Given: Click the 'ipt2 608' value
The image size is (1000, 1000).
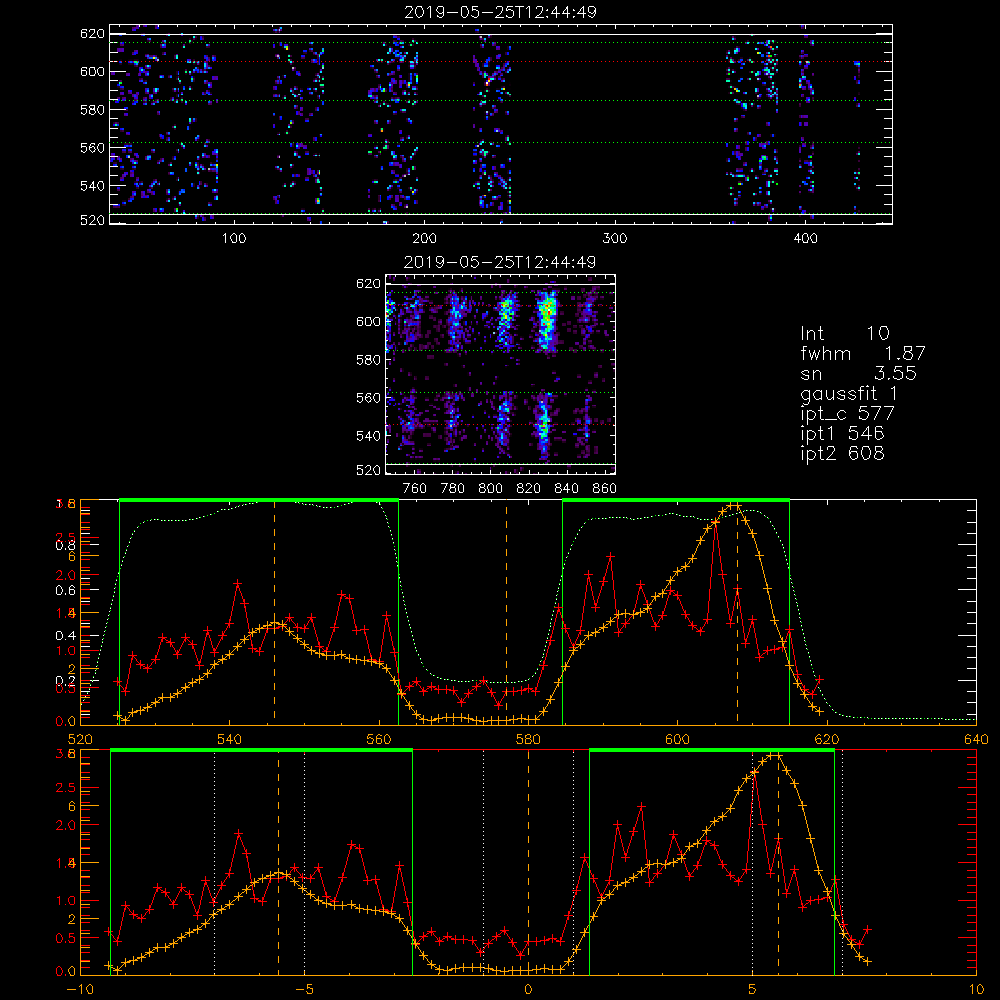Looking at the screenshot, I should coord(842,453).
